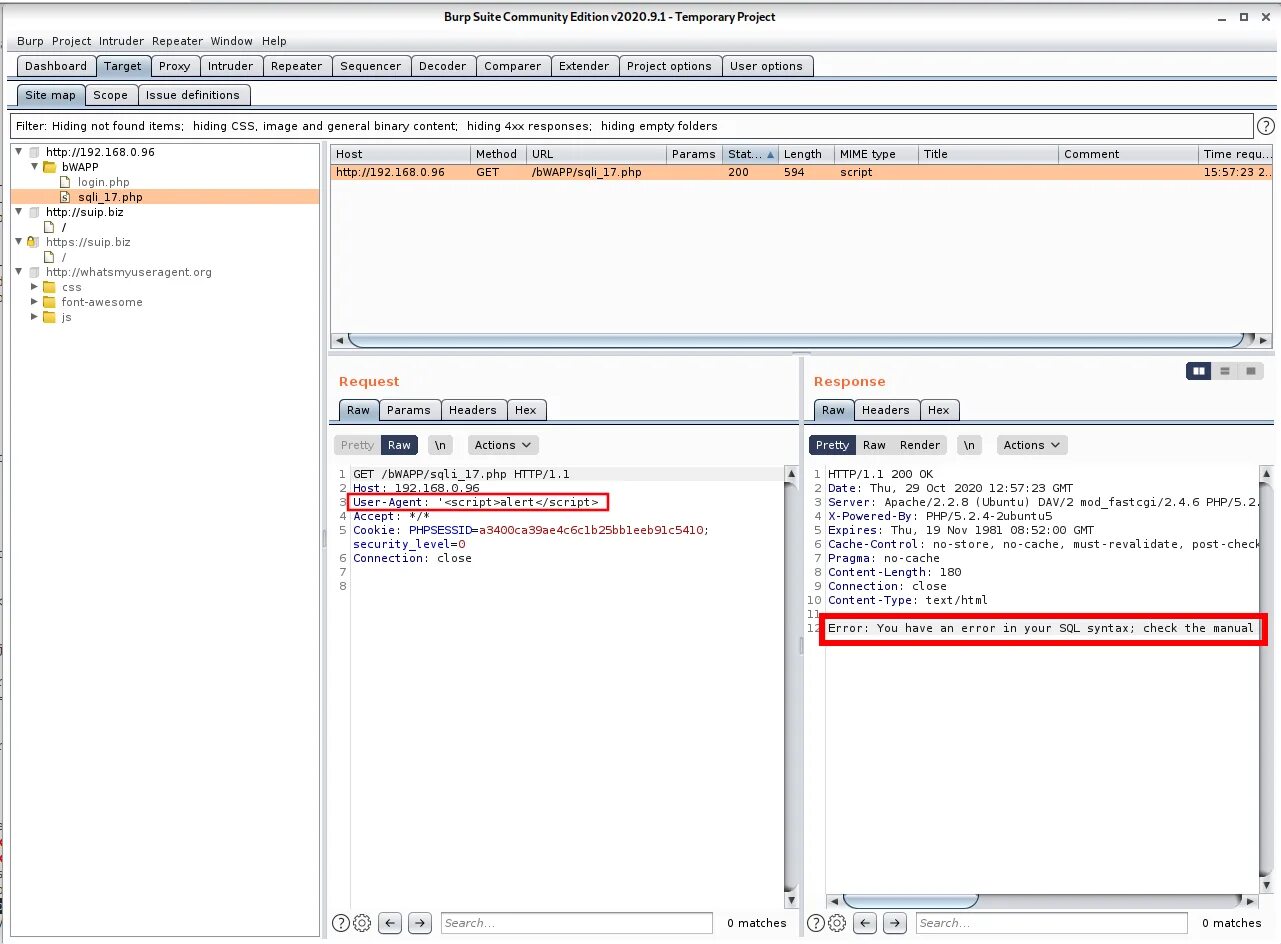Screen dimensions: 1281x944
Task: Open the Request search help icon
Action: point(341,923)
